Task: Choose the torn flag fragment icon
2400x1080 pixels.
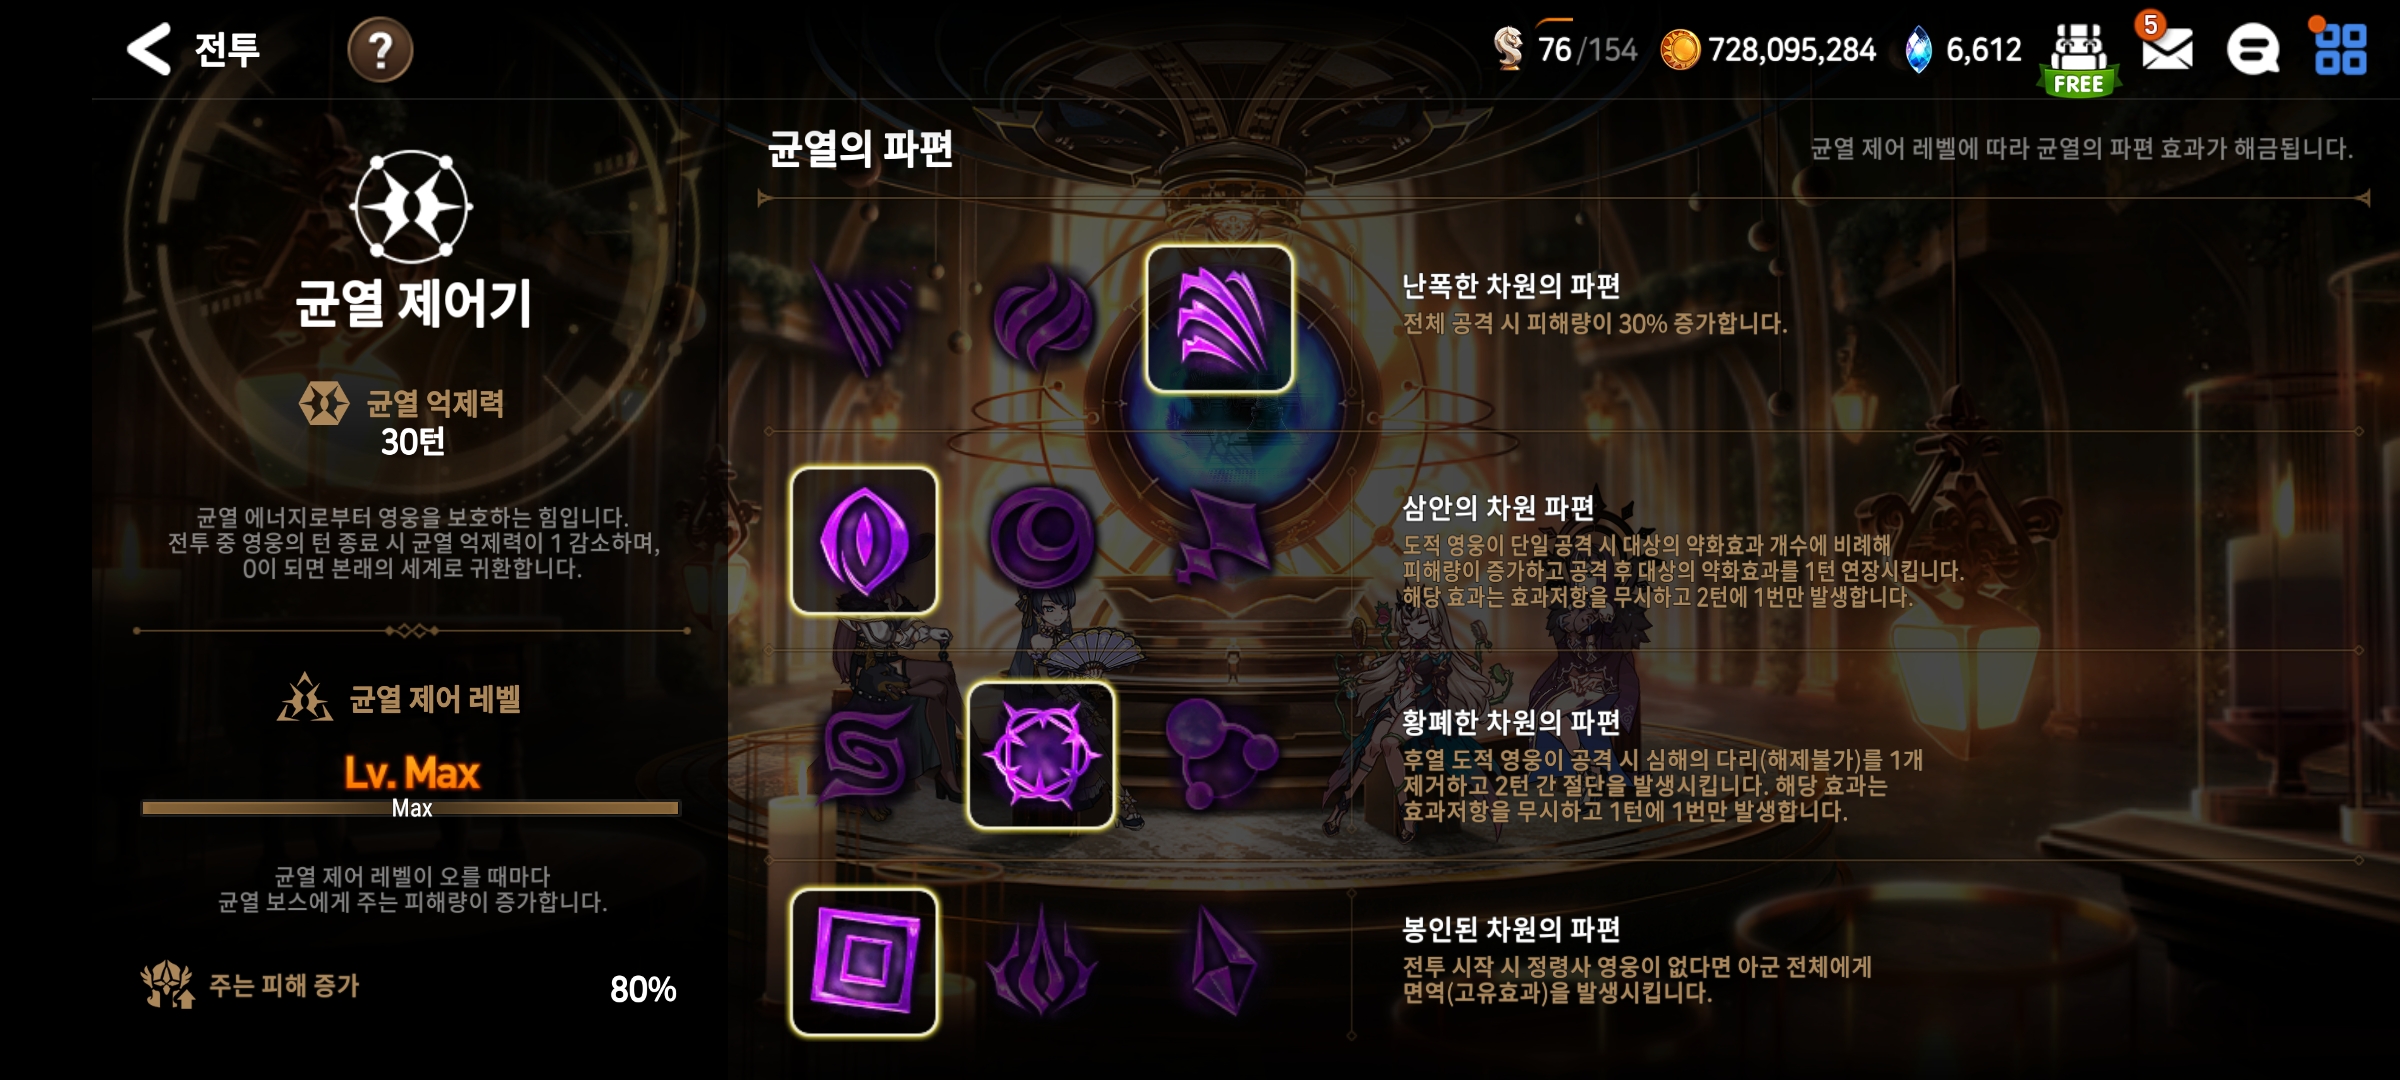Action: click(1222, 538)
